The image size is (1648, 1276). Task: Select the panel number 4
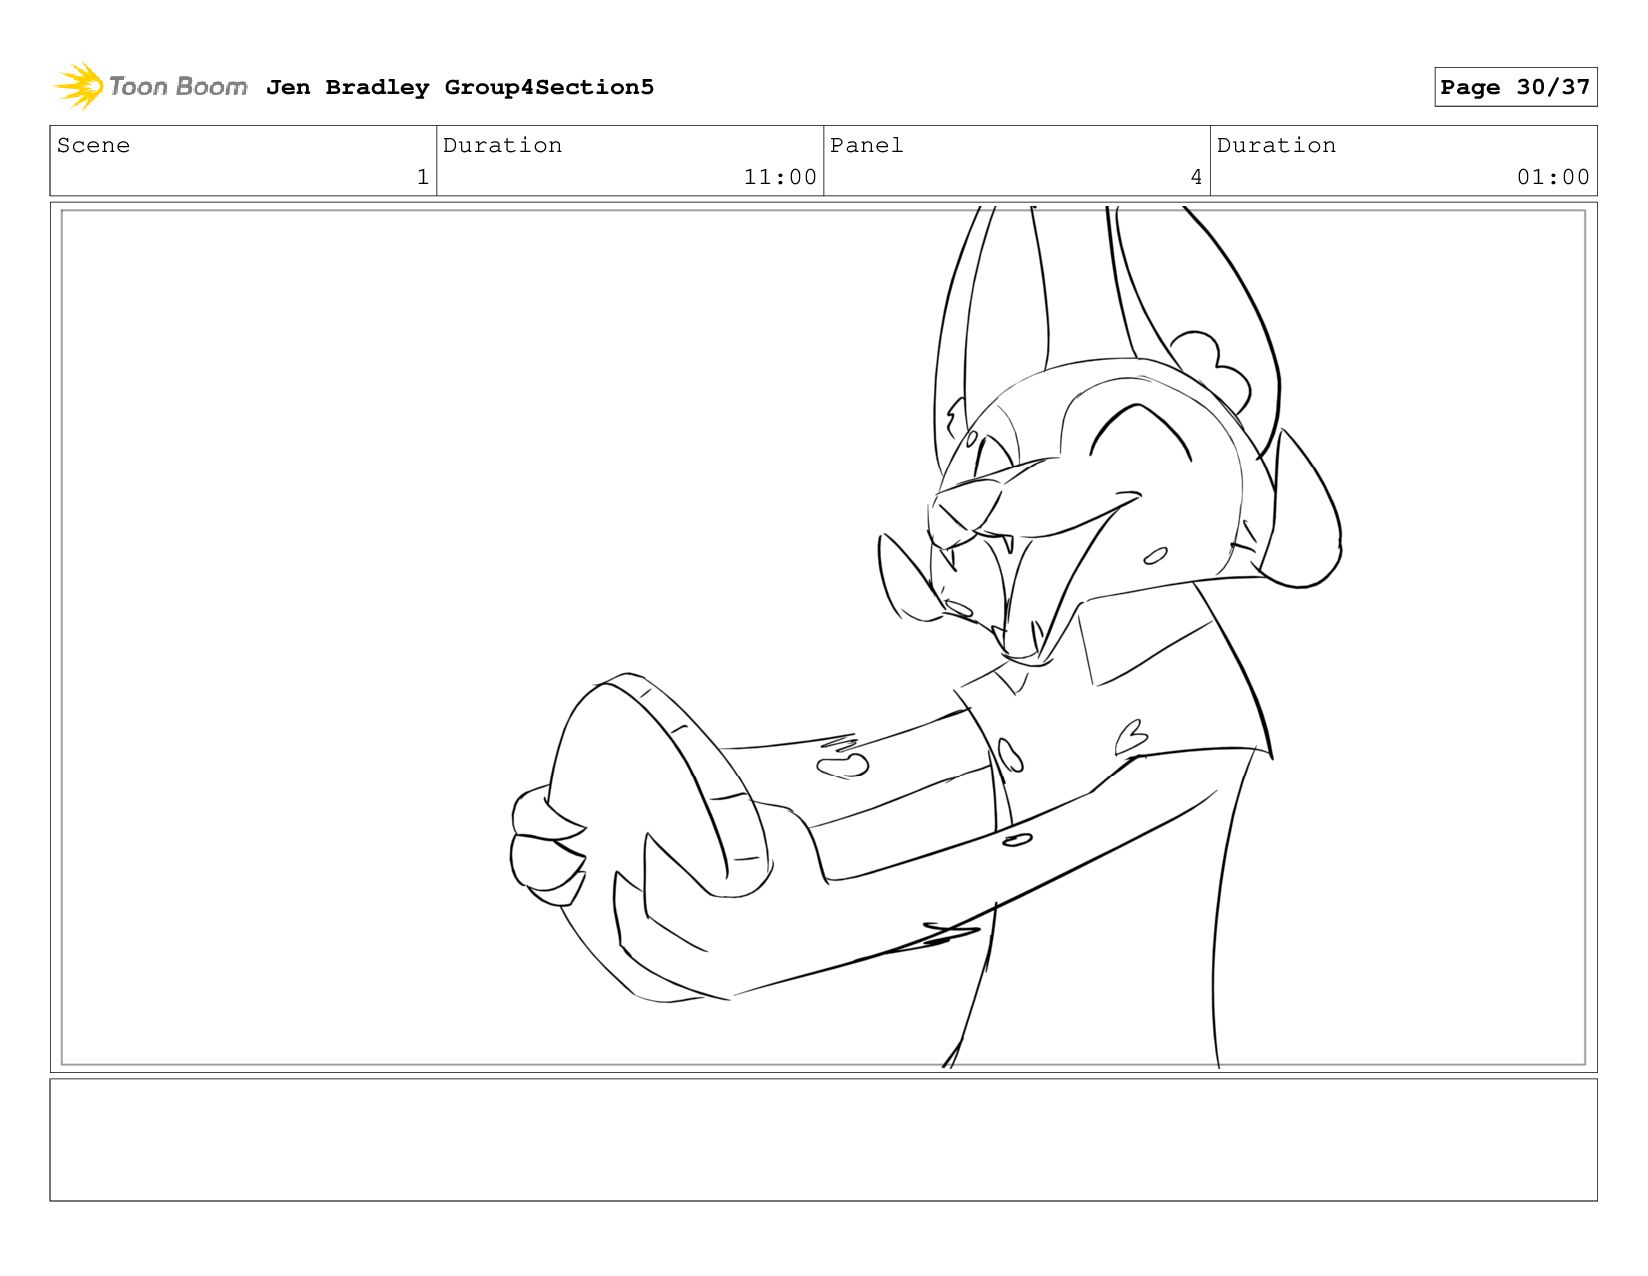[1196, 177]
